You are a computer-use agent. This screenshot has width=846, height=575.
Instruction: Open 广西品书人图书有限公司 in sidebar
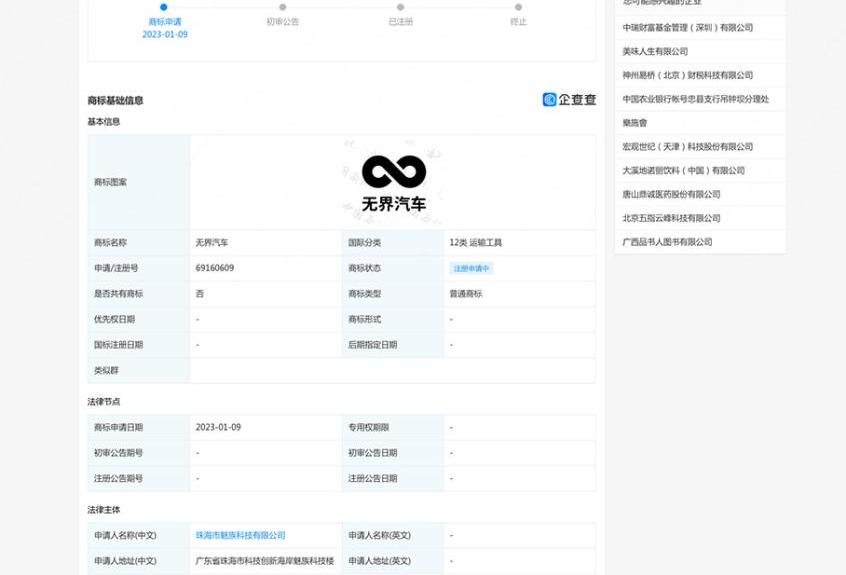(667, 242)
